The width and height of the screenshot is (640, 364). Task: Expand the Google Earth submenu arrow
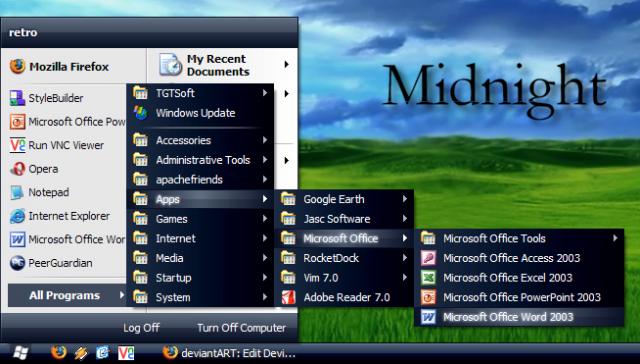click(404, 199)
